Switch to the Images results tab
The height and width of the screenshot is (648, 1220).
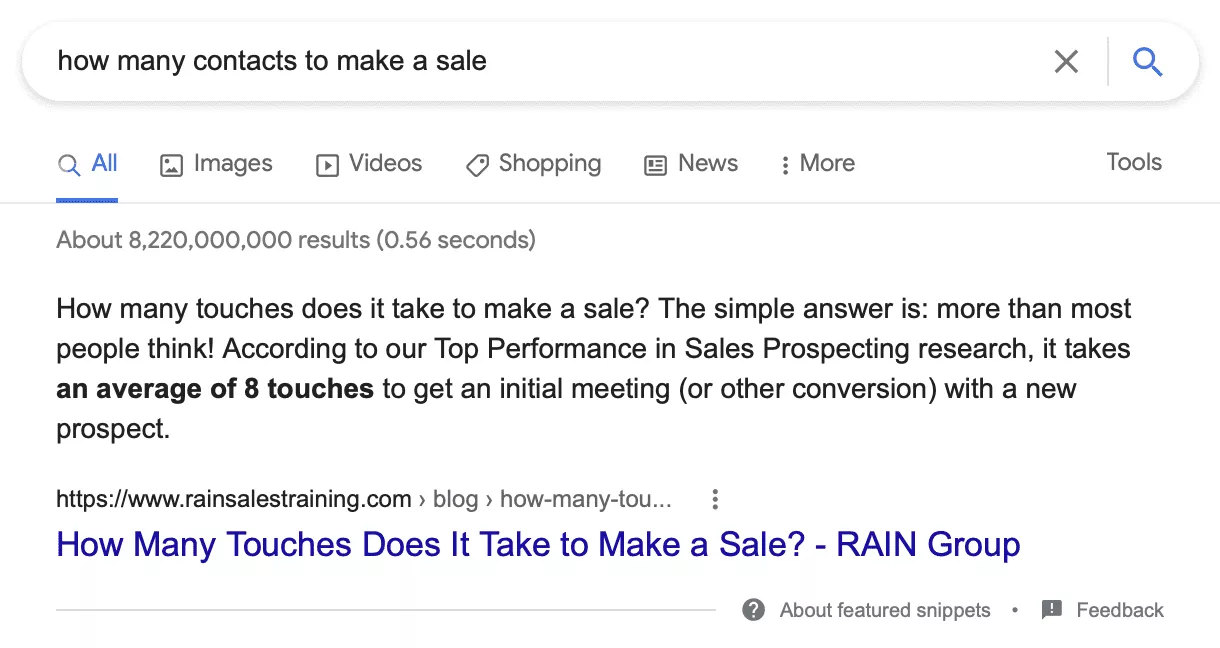pyautogui.click(x=216, y=164)
